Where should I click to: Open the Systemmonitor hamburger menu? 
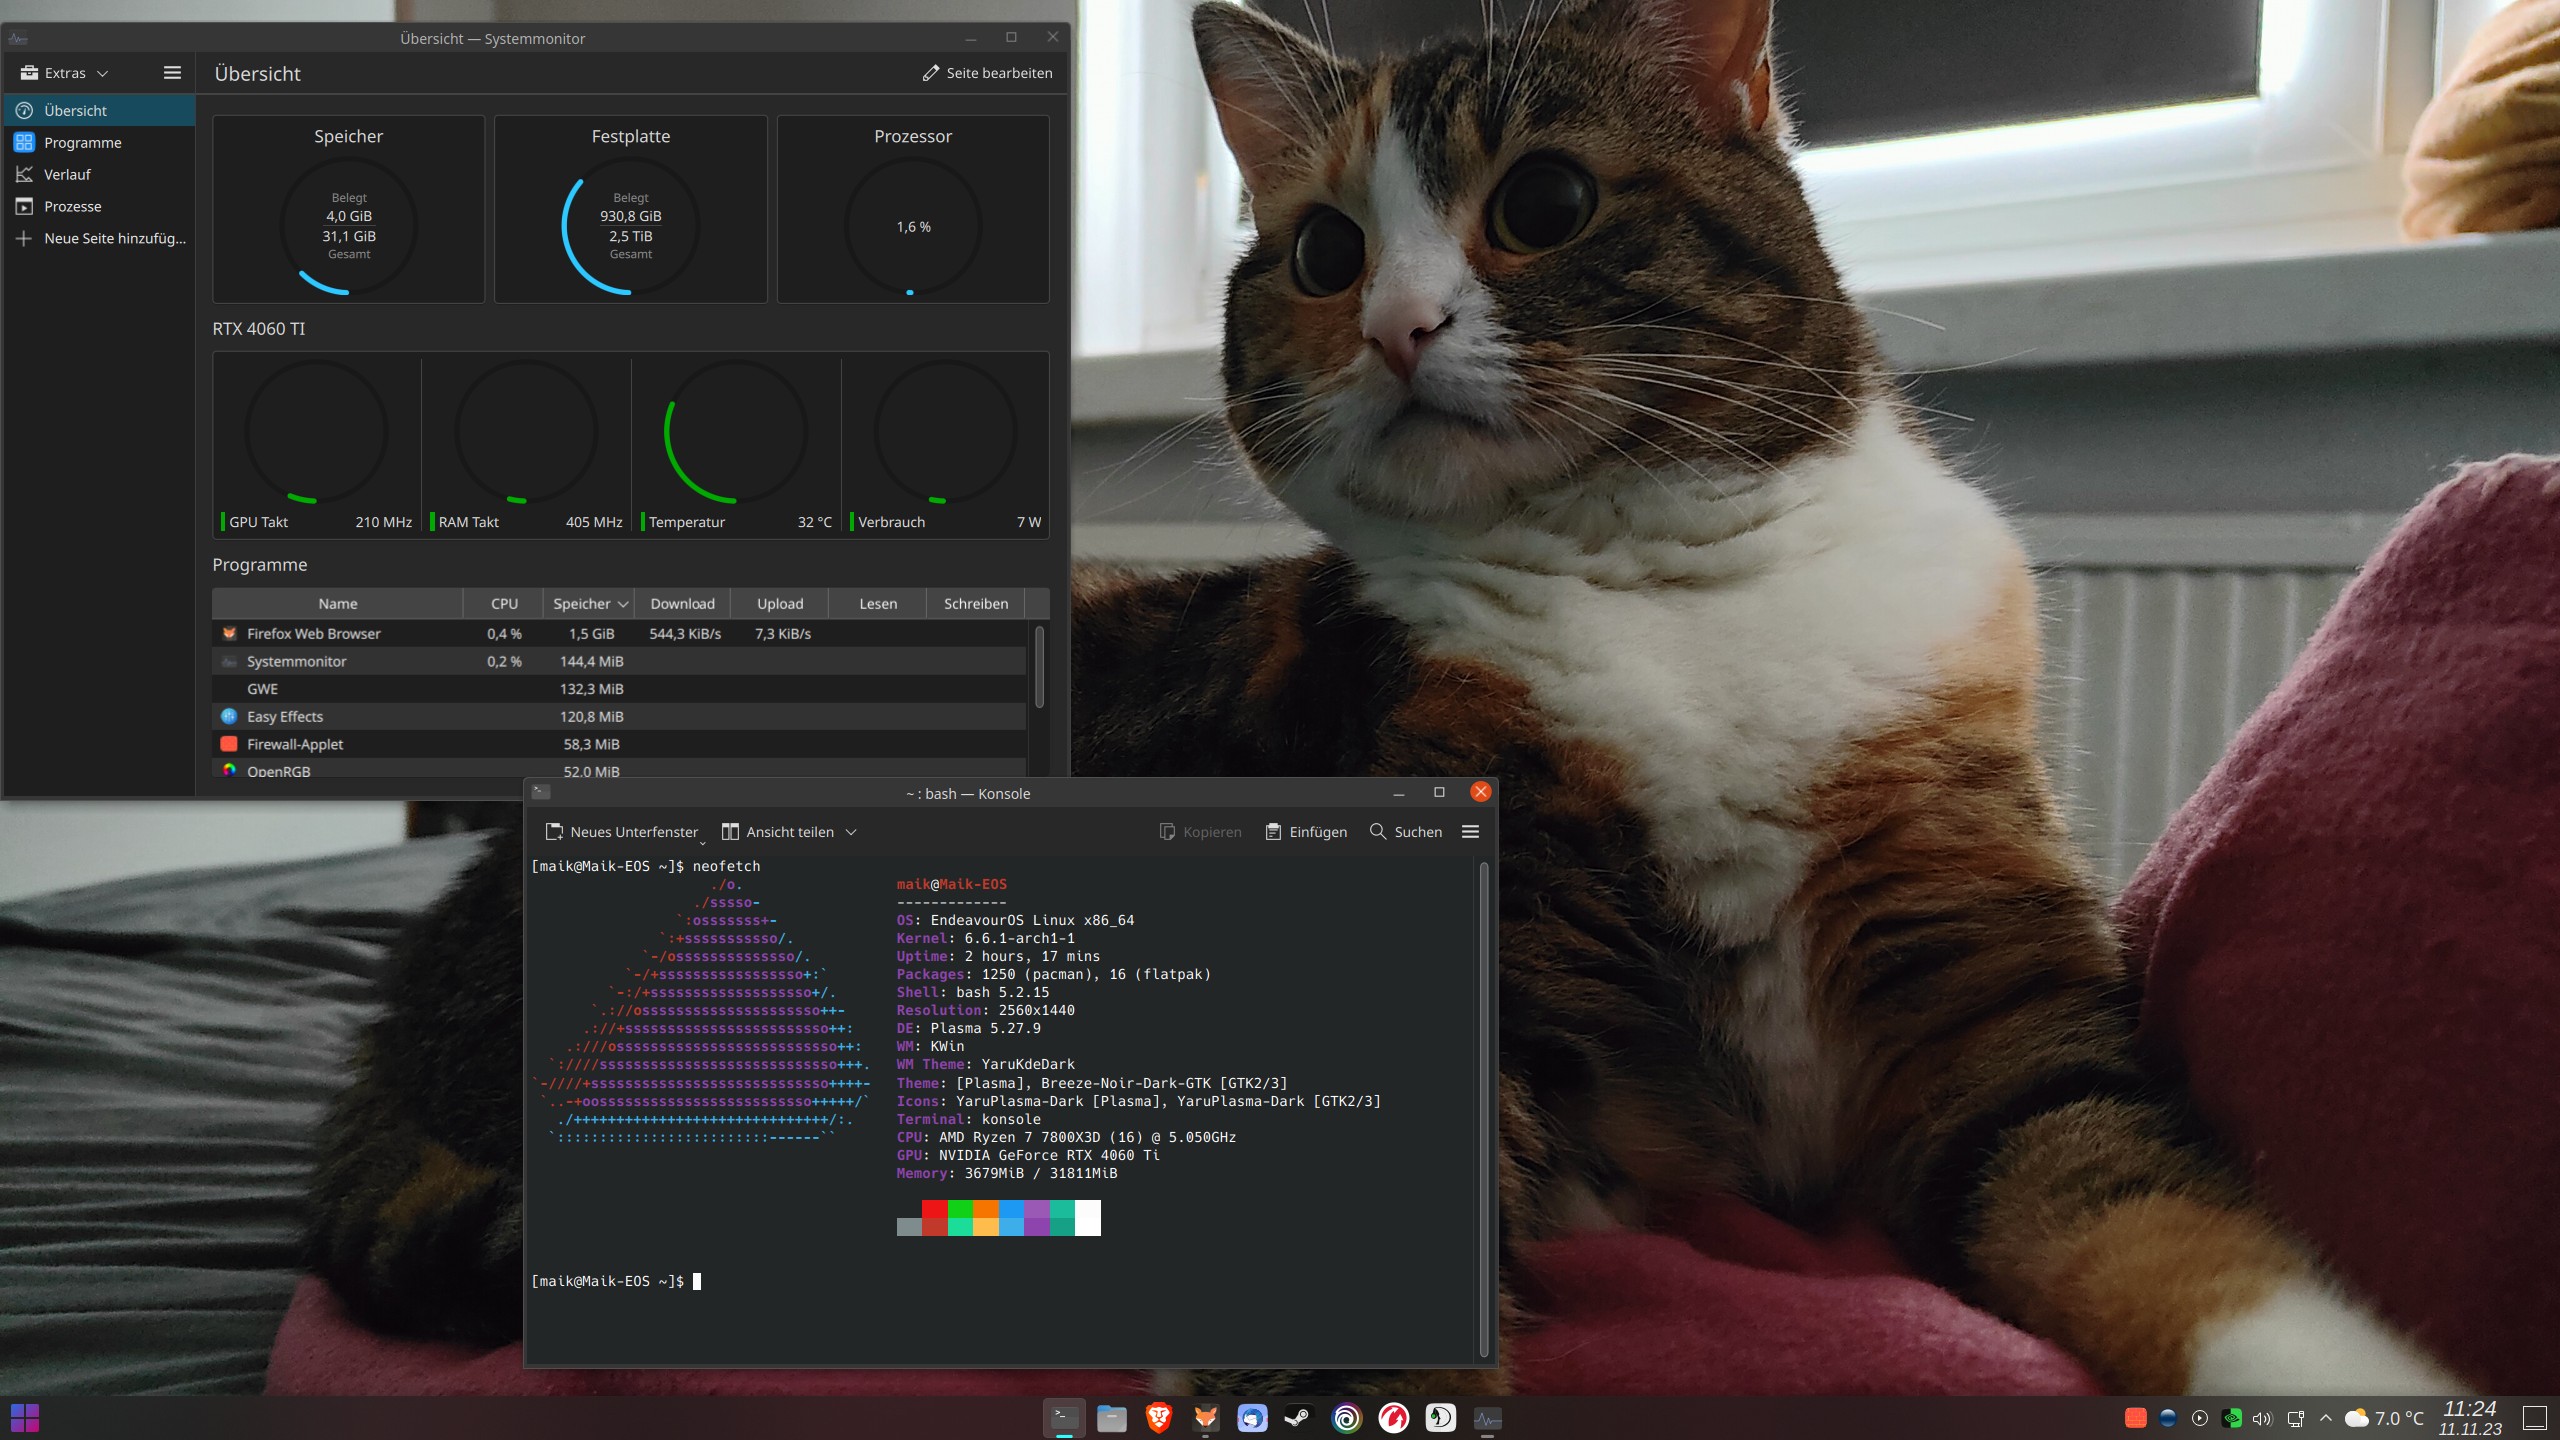171,72
